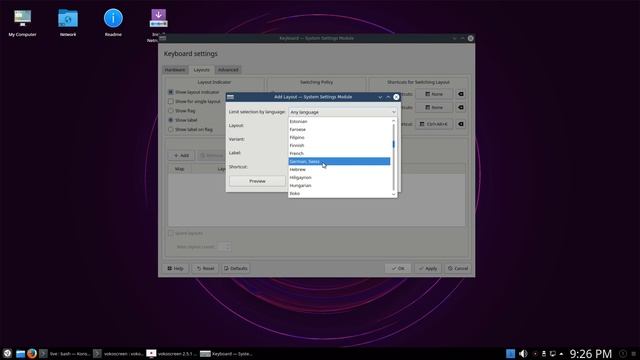Viewport: 640px width, 360px height.
Task: Expand the hidden system tray icons arrow
Action: click(561, 353)
